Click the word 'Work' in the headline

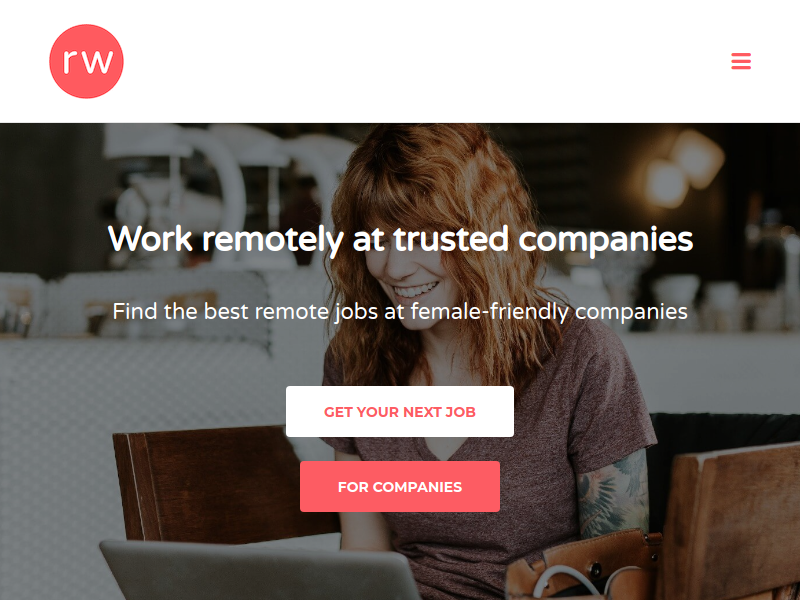pyautogui.click(x=150, y=238)
